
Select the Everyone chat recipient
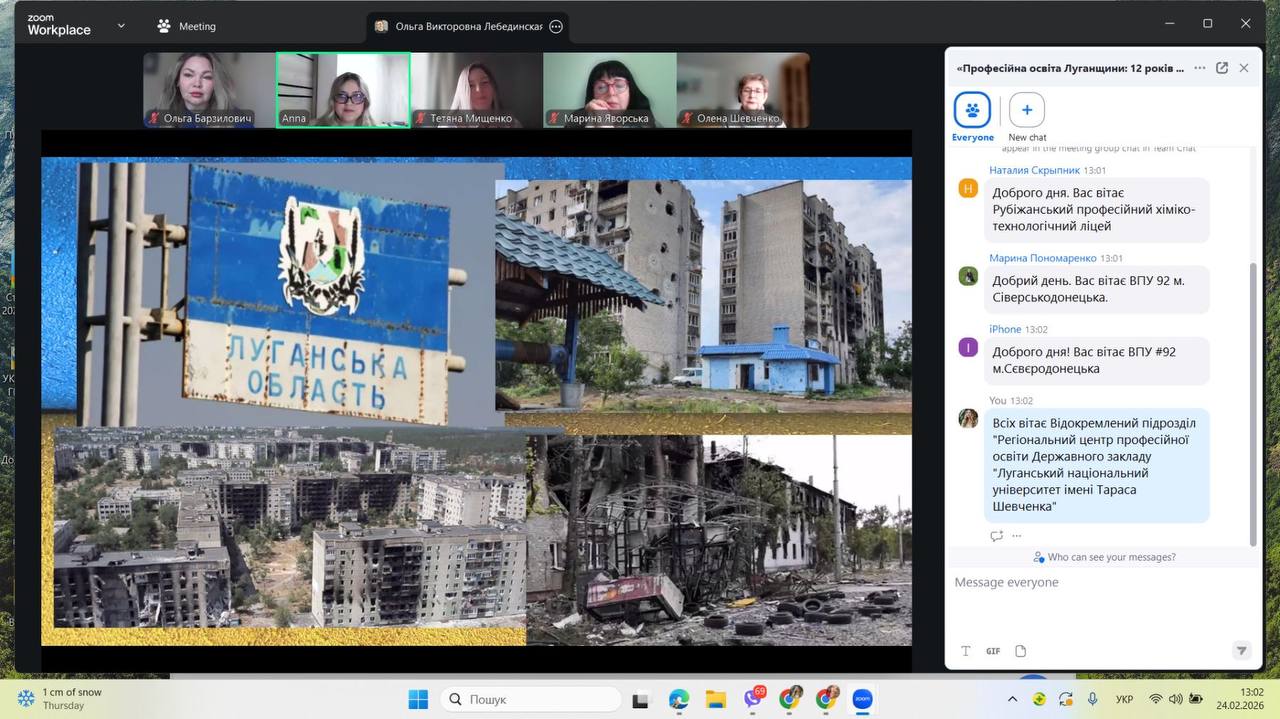(x=972, y=110)
